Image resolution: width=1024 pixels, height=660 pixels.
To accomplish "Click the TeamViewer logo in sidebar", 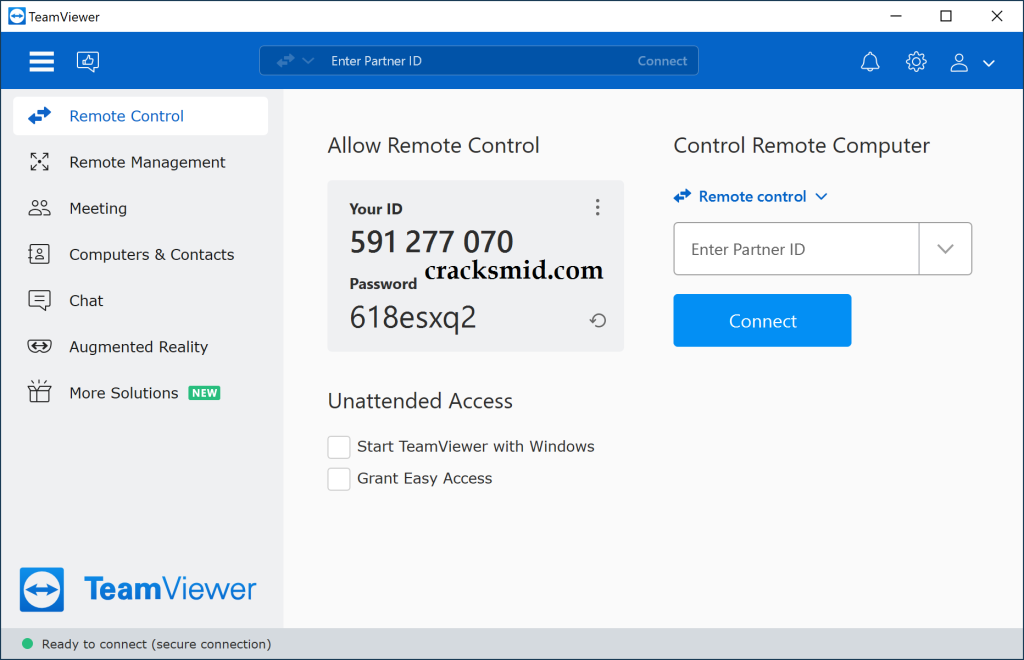I will pos(138,589).
